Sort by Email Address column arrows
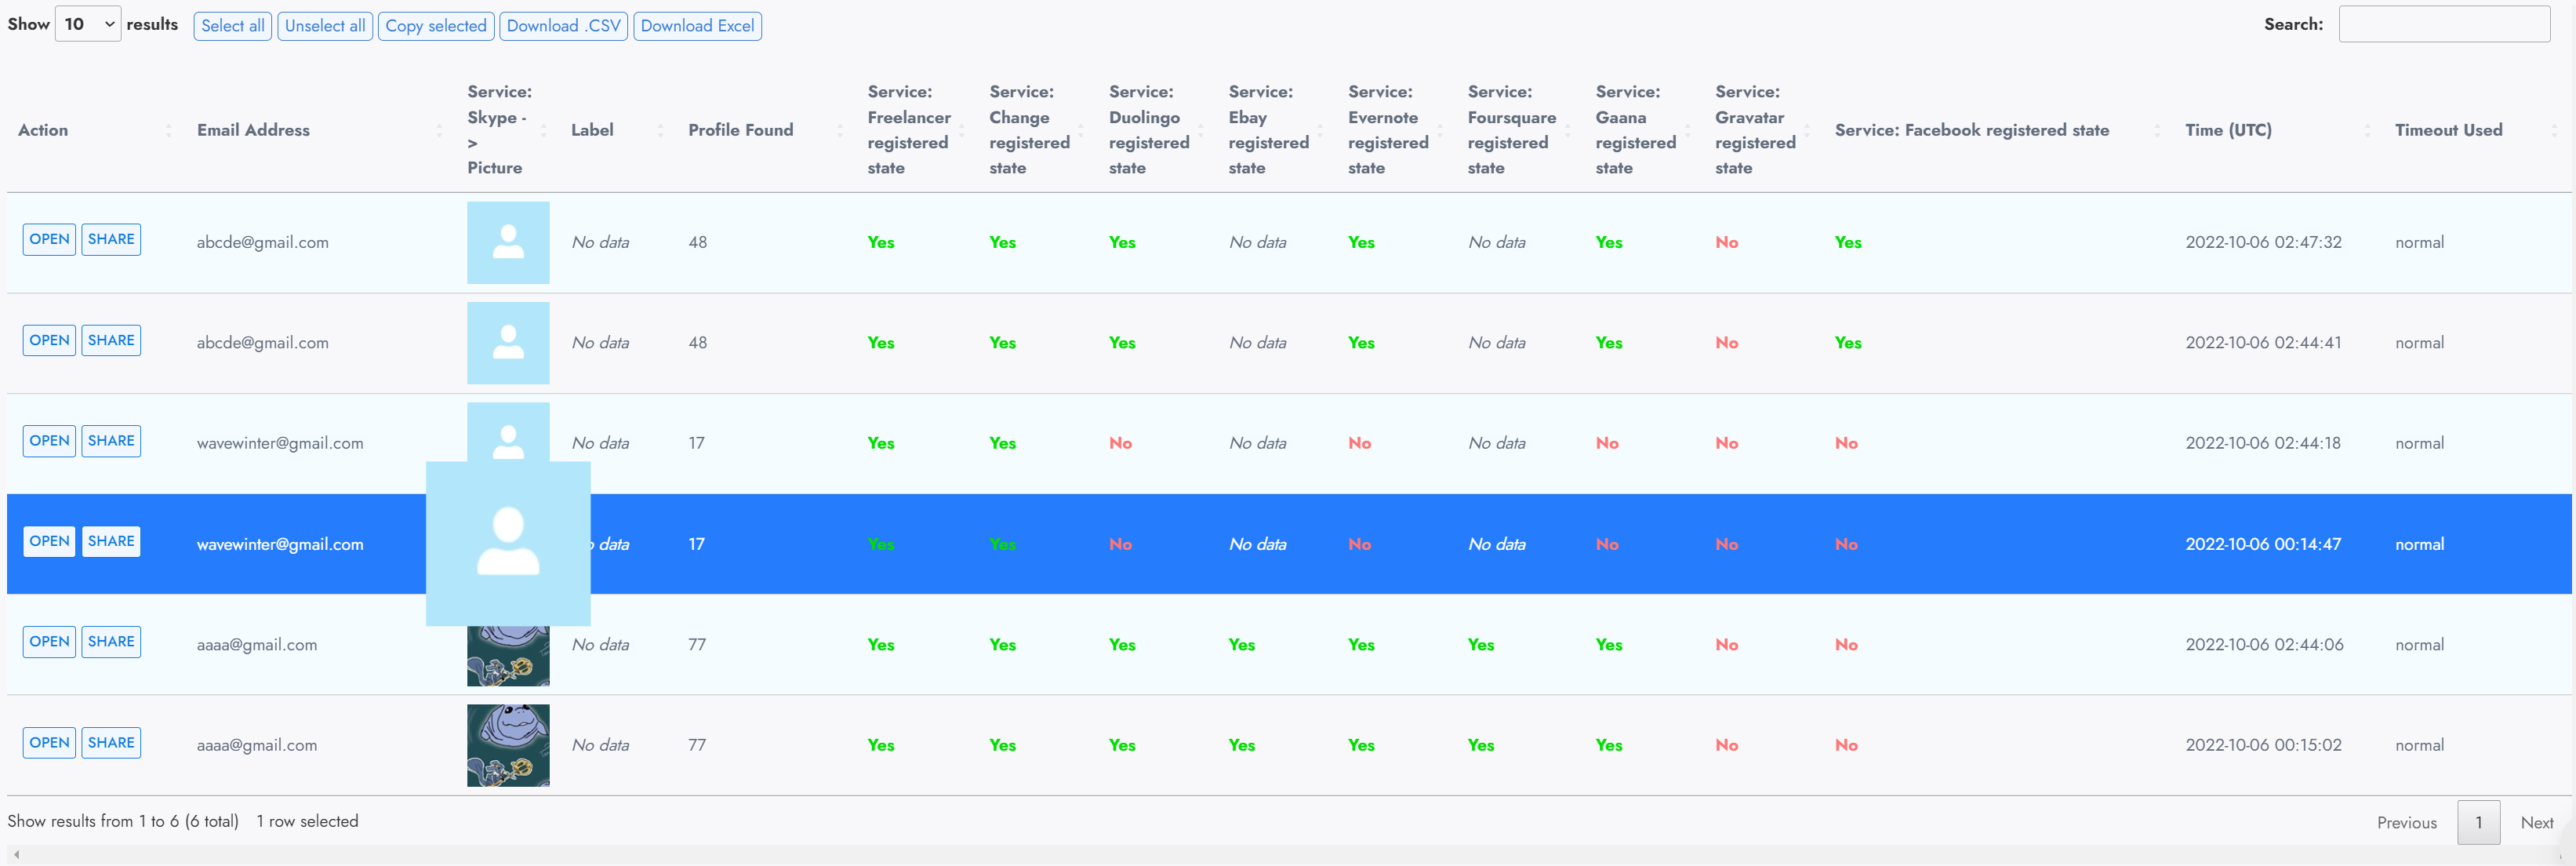The height and width of the screenshot is (866, 2576). point(439,131)
